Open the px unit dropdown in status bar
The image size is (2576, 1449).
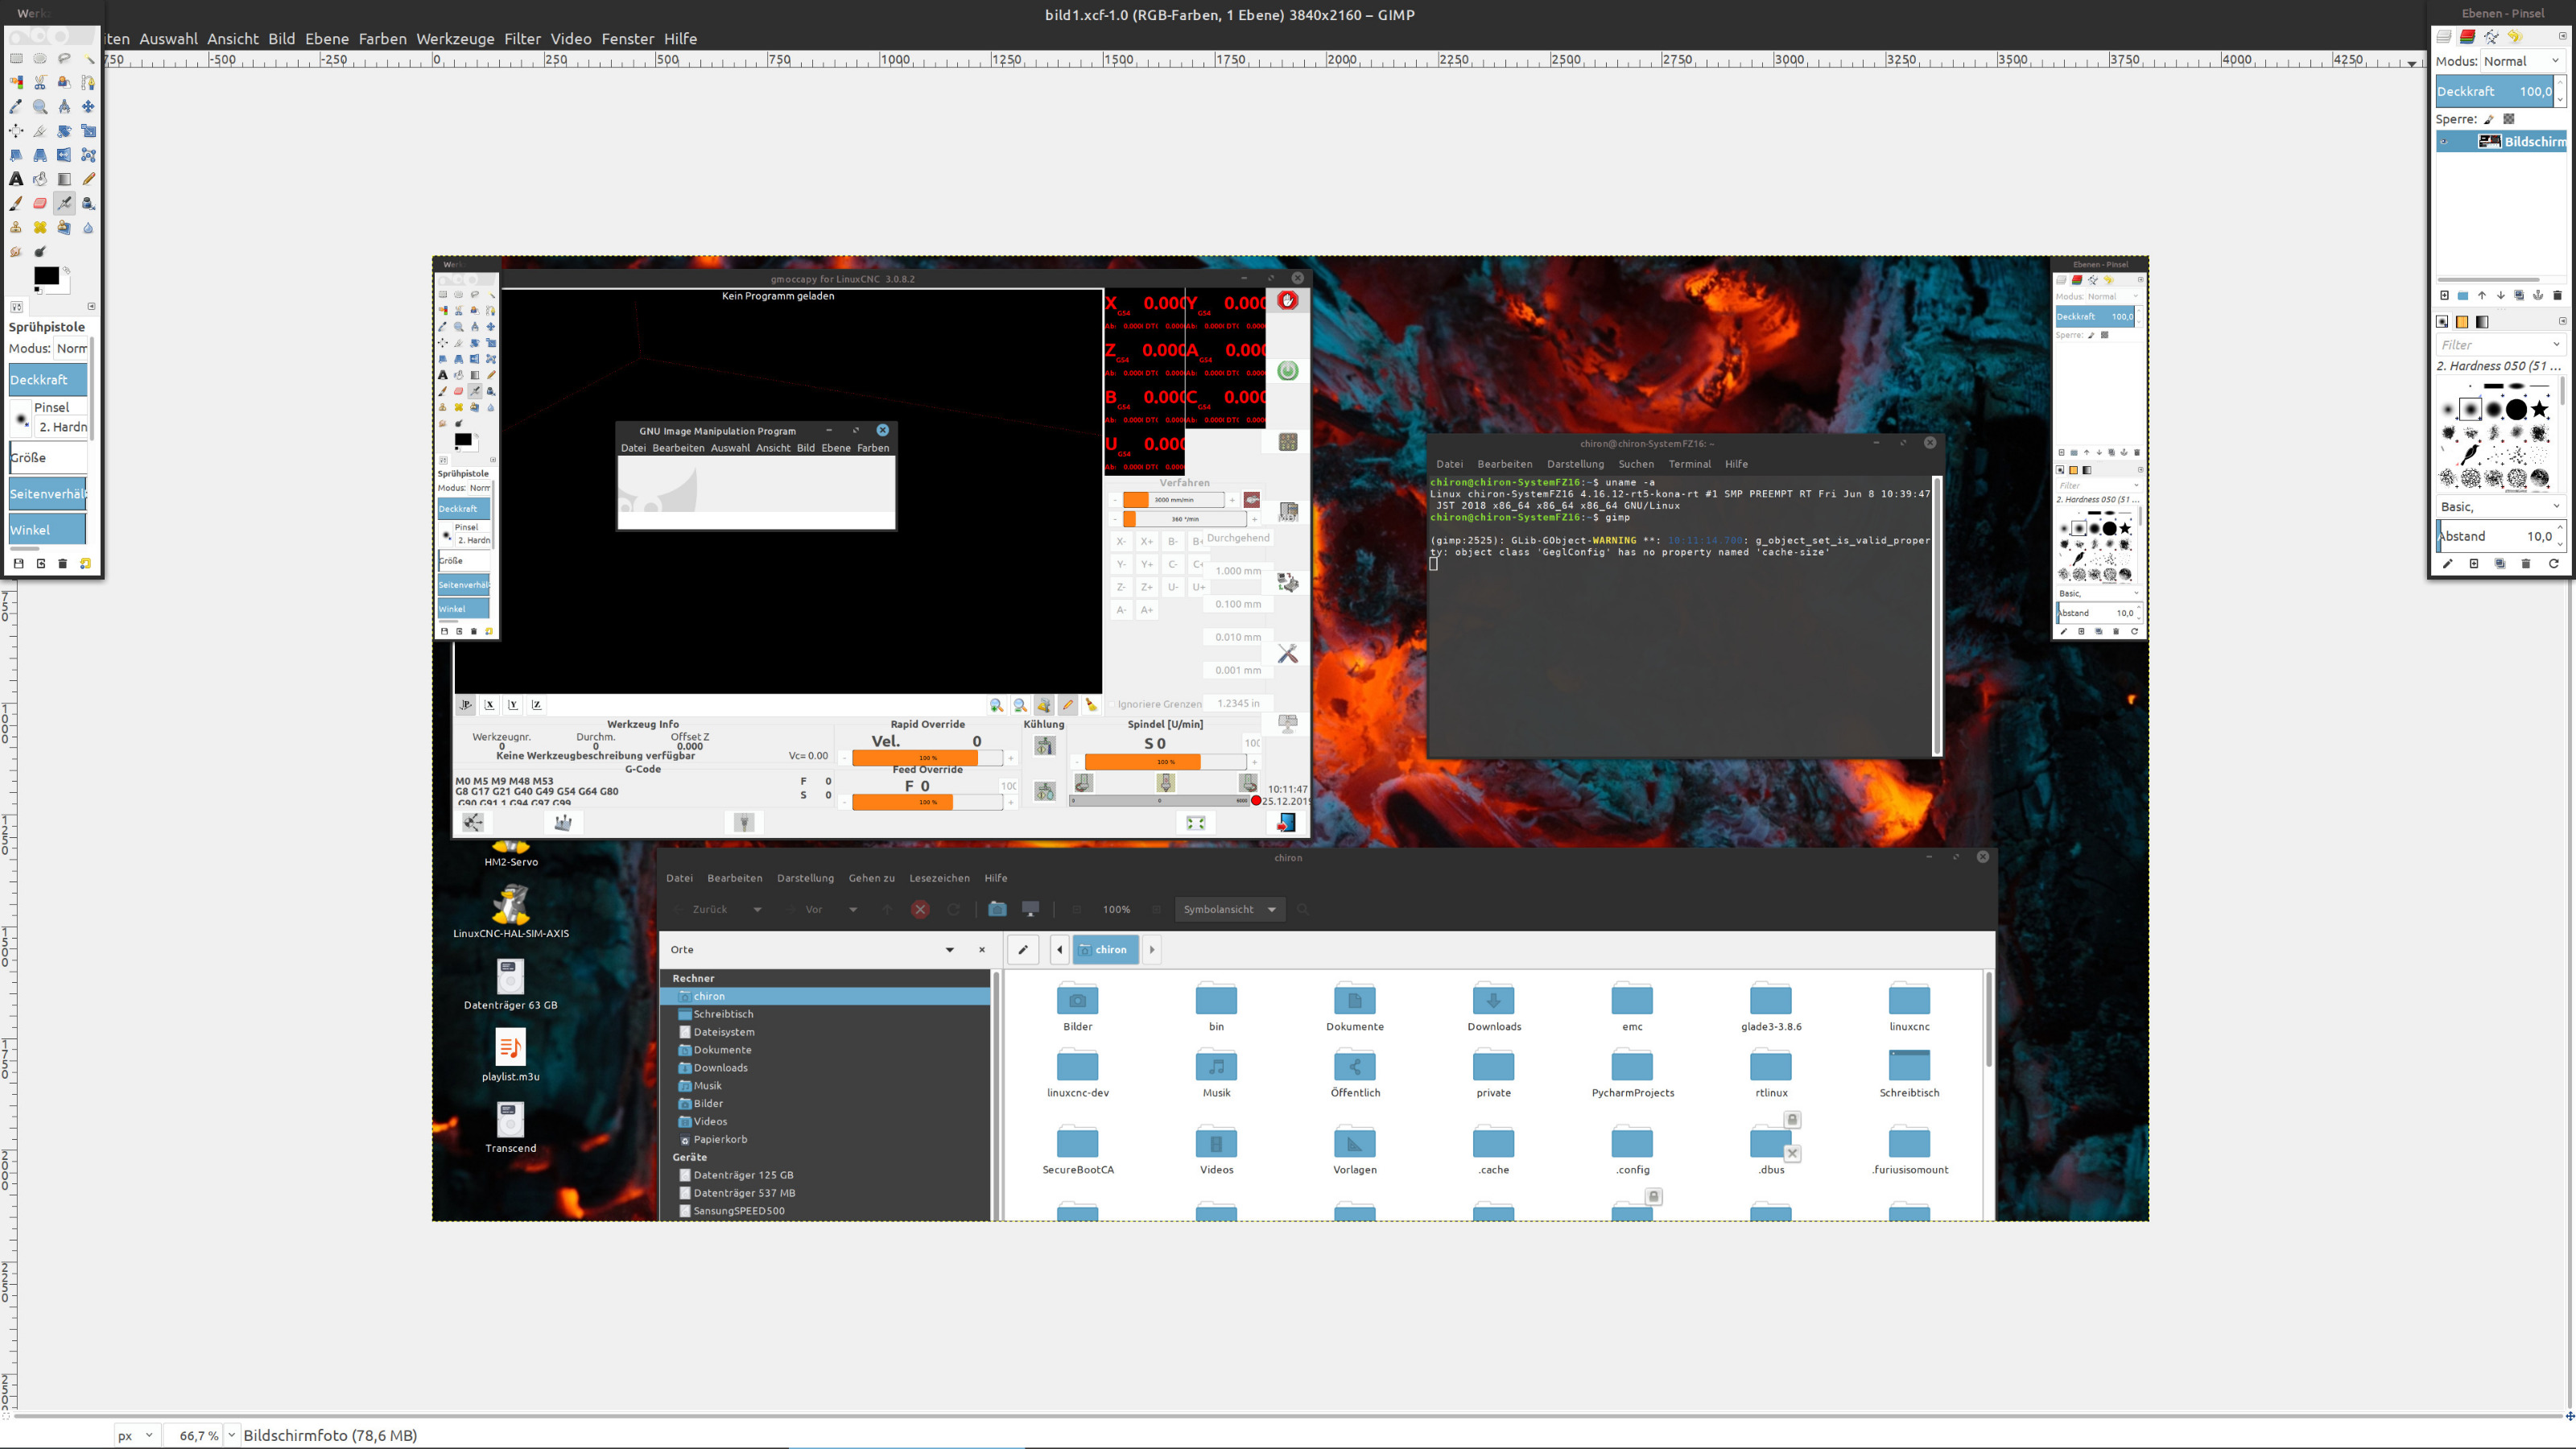136,1435
